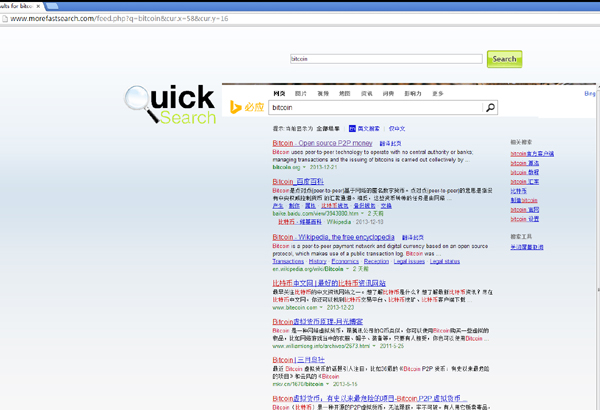This screenshot has height=410, width=600.
Task: Click the link under 搜索工具 heading
Action: tap(527, 247)
